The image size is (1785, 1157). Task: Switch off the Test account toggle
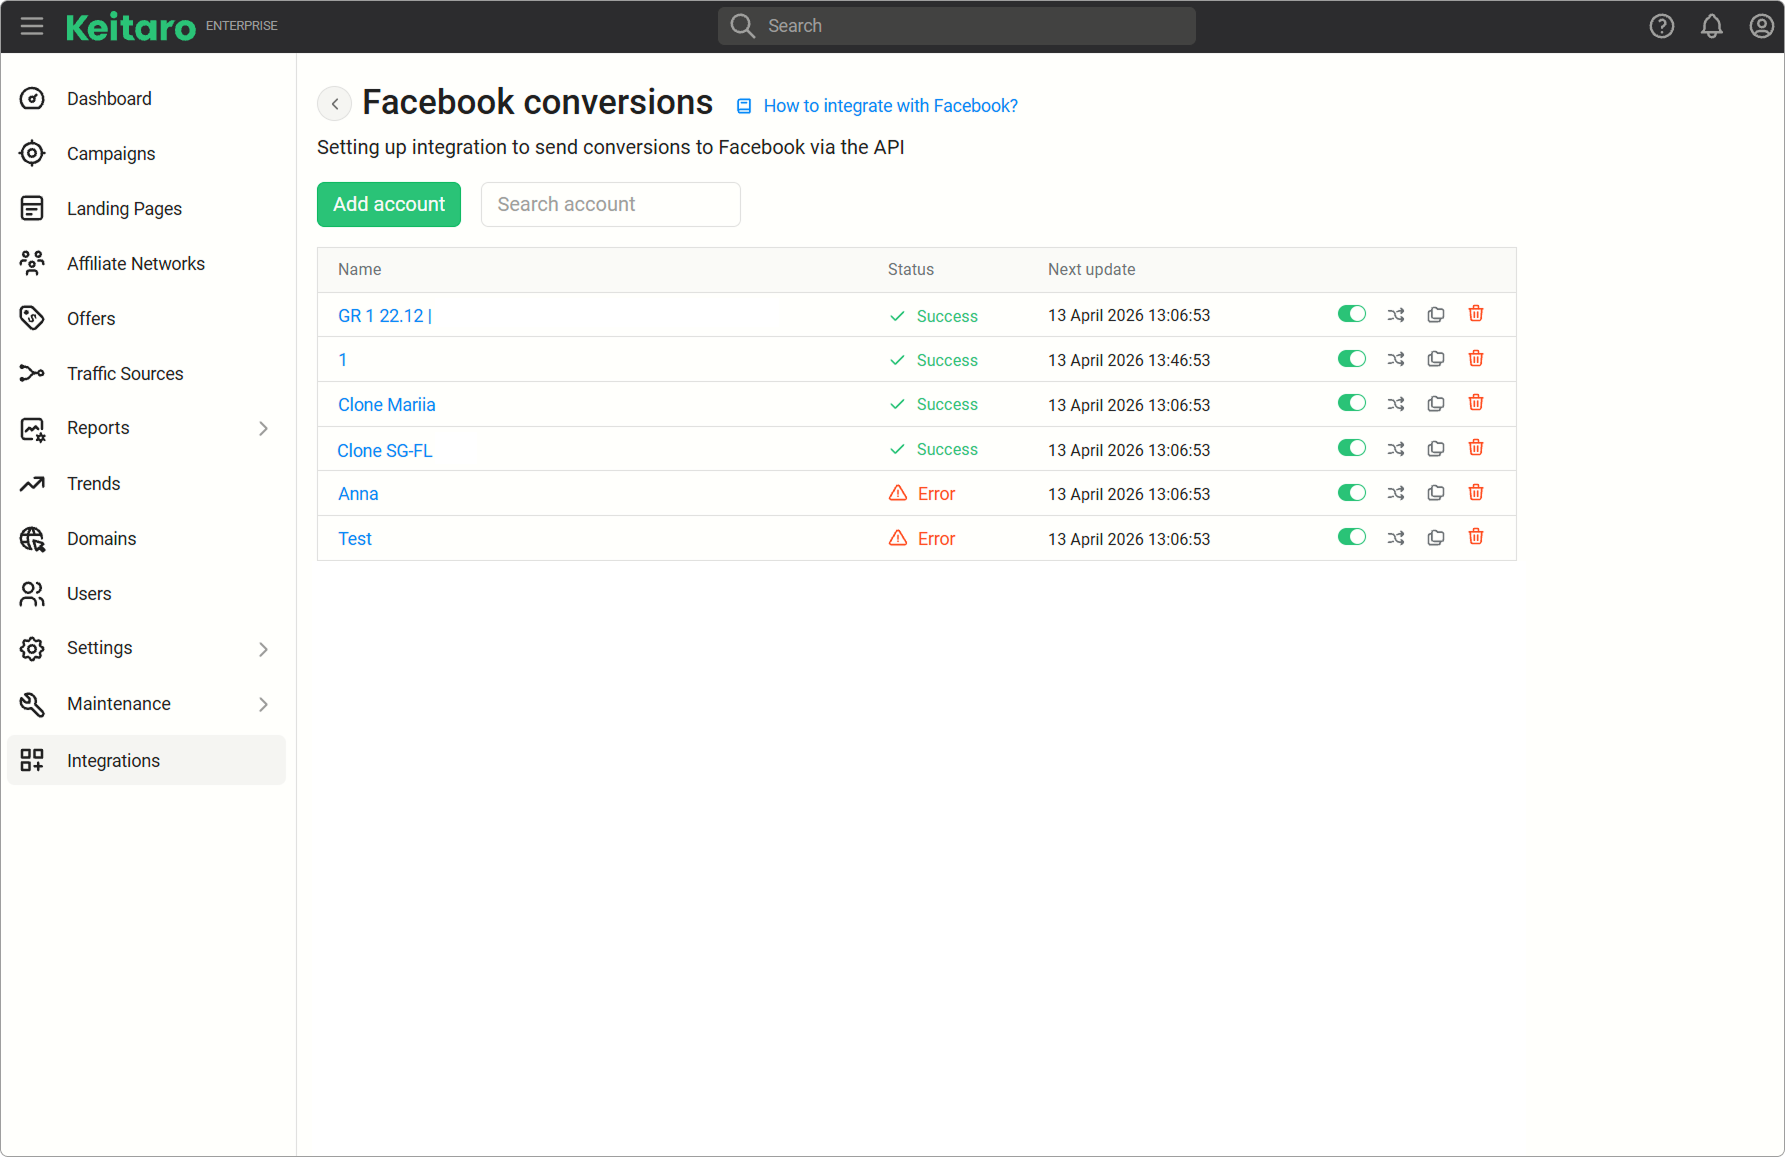[x=1351, y=537]
